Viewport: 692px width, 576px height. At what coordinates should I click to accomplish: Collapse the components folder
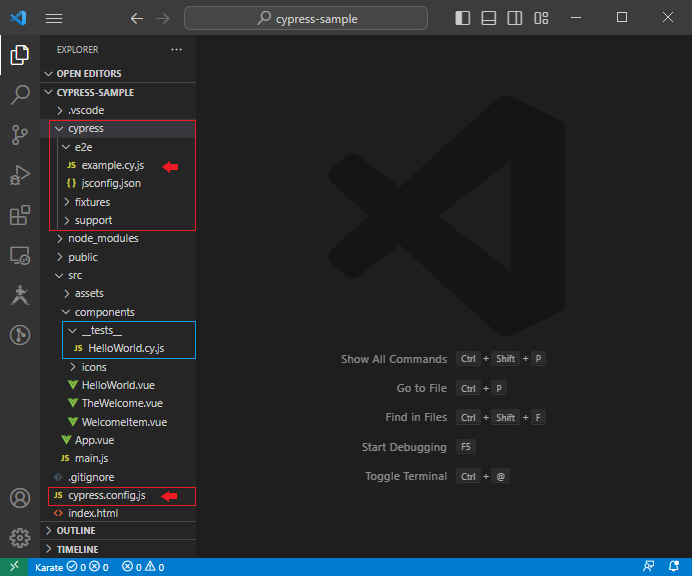coord(118,312)
